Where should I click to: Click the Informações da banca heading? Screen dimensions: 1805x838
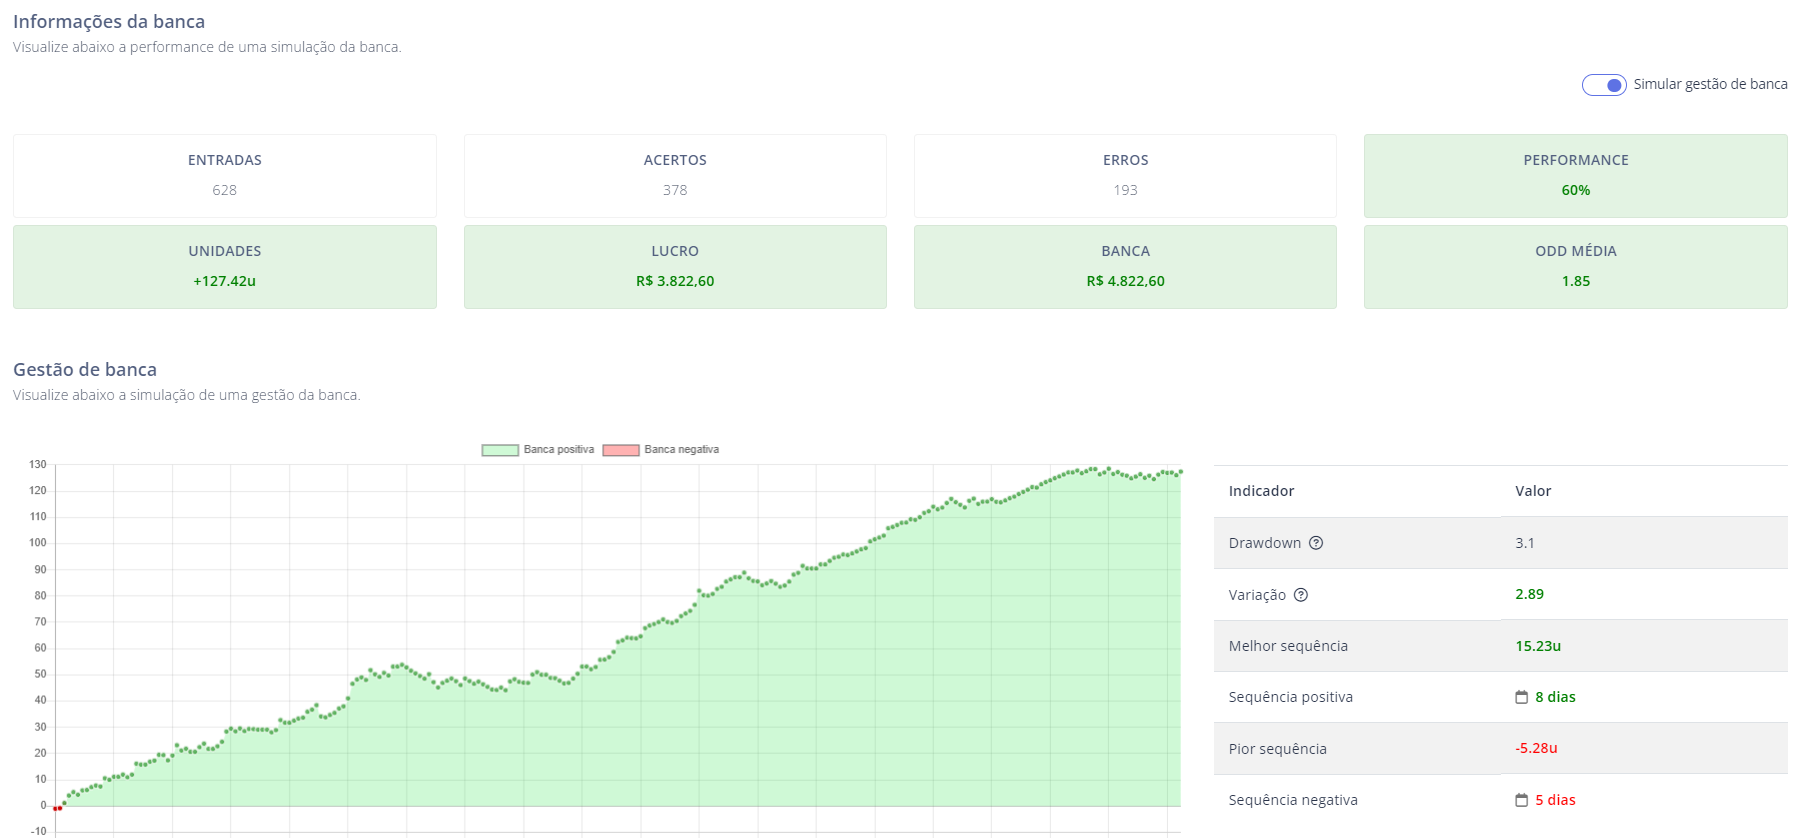(109, 22)
